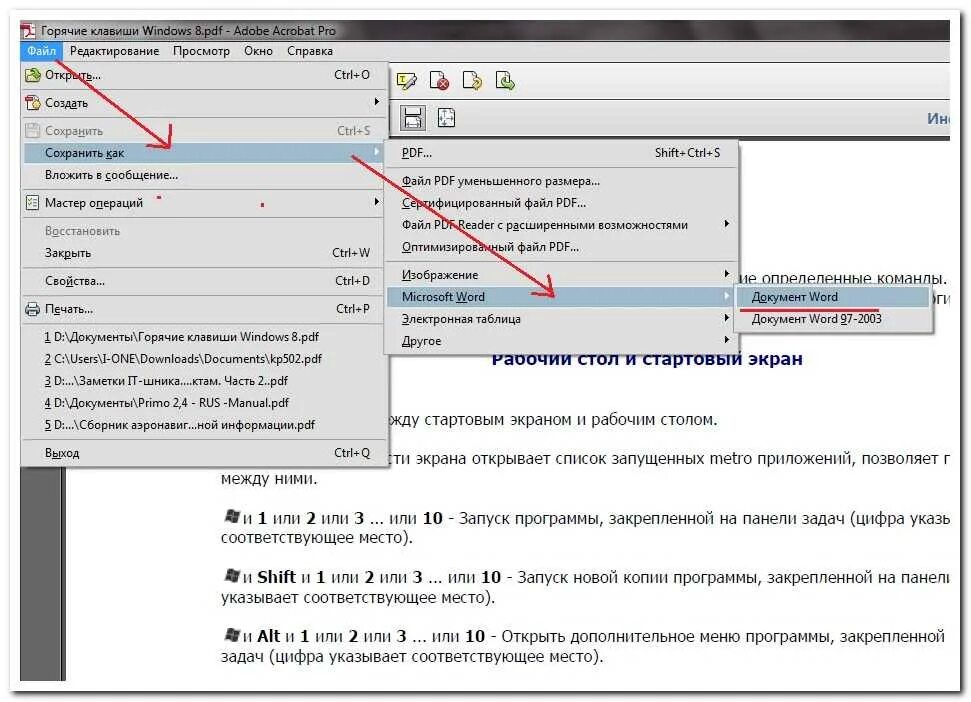Expand the Создать submenu arrow
This screenshot has height=702, width=971.
tap(379, 102)
